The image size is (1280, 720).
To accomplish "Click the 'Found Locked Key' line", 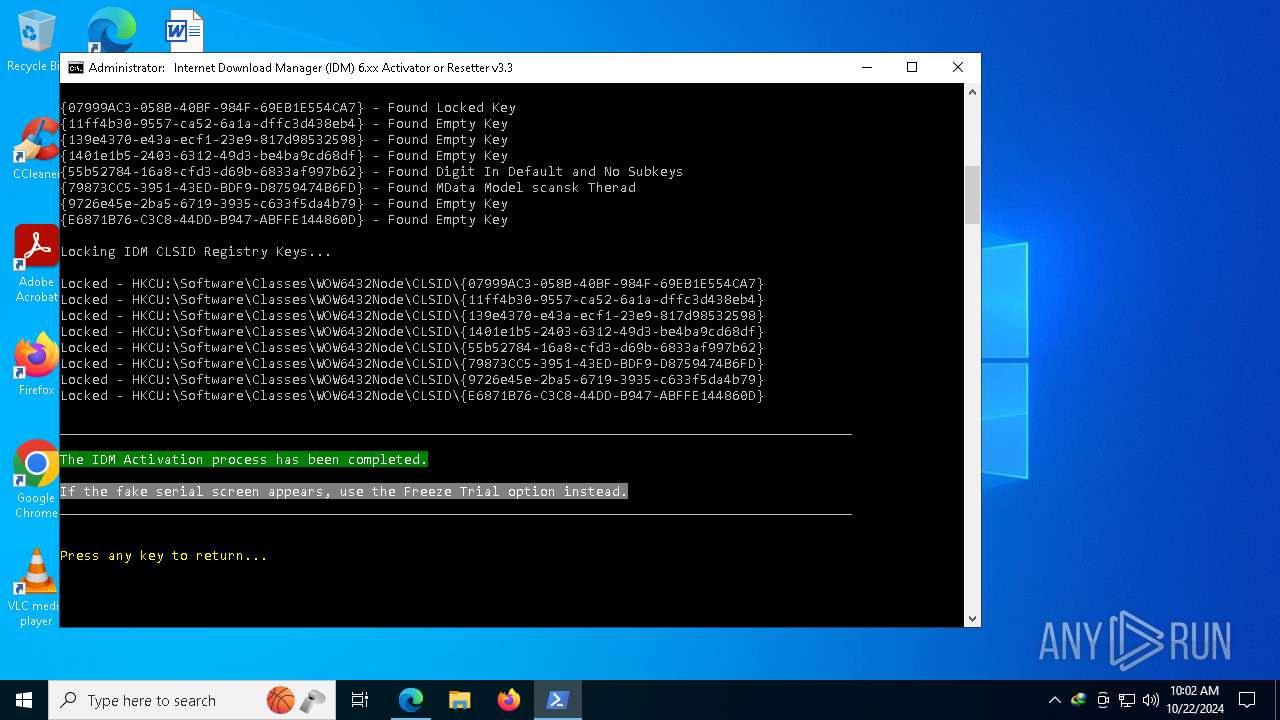I will coord(288,108).
